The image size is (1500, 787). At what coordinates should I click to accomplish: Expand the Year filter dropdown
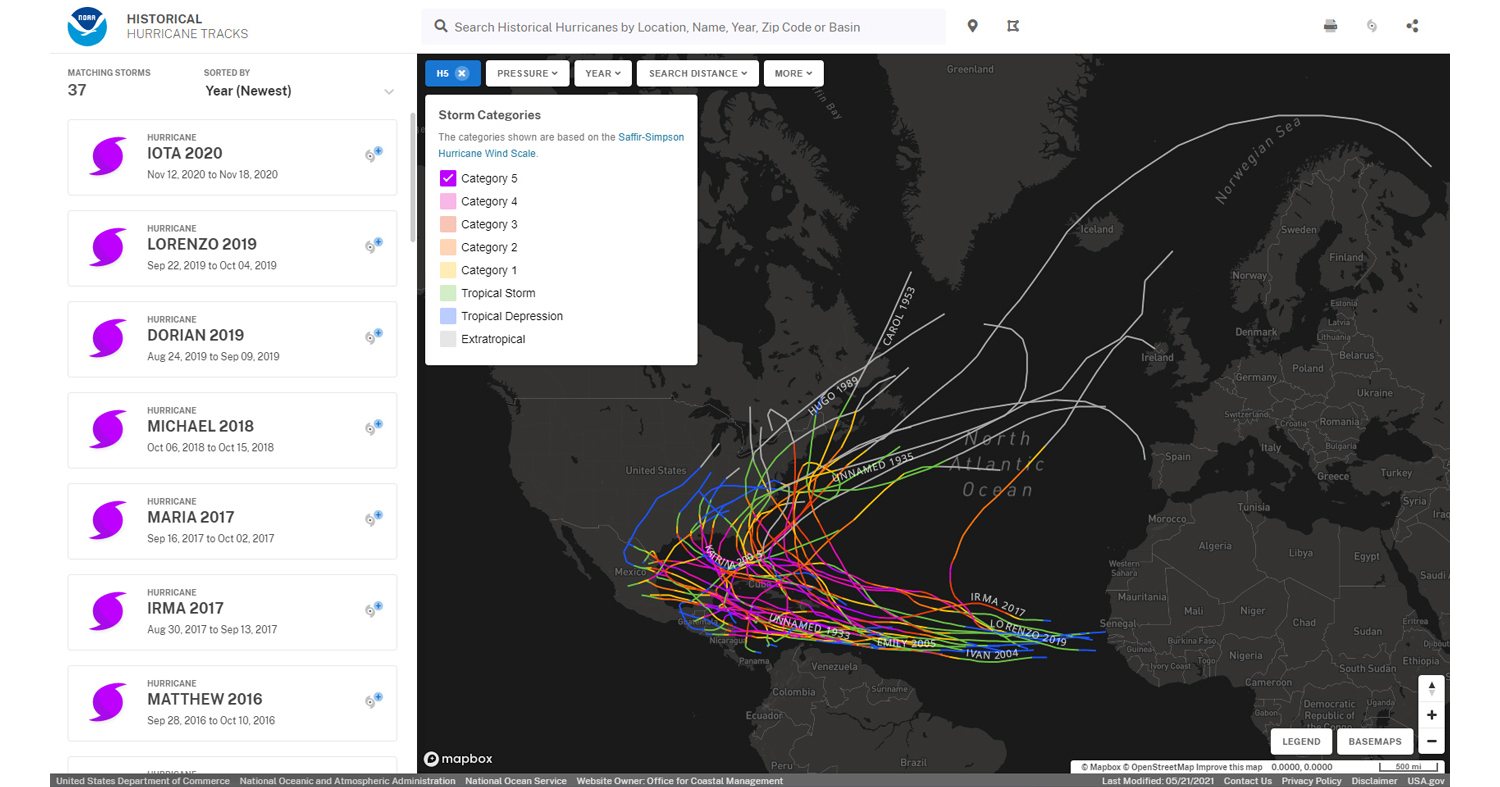point(603,73)
